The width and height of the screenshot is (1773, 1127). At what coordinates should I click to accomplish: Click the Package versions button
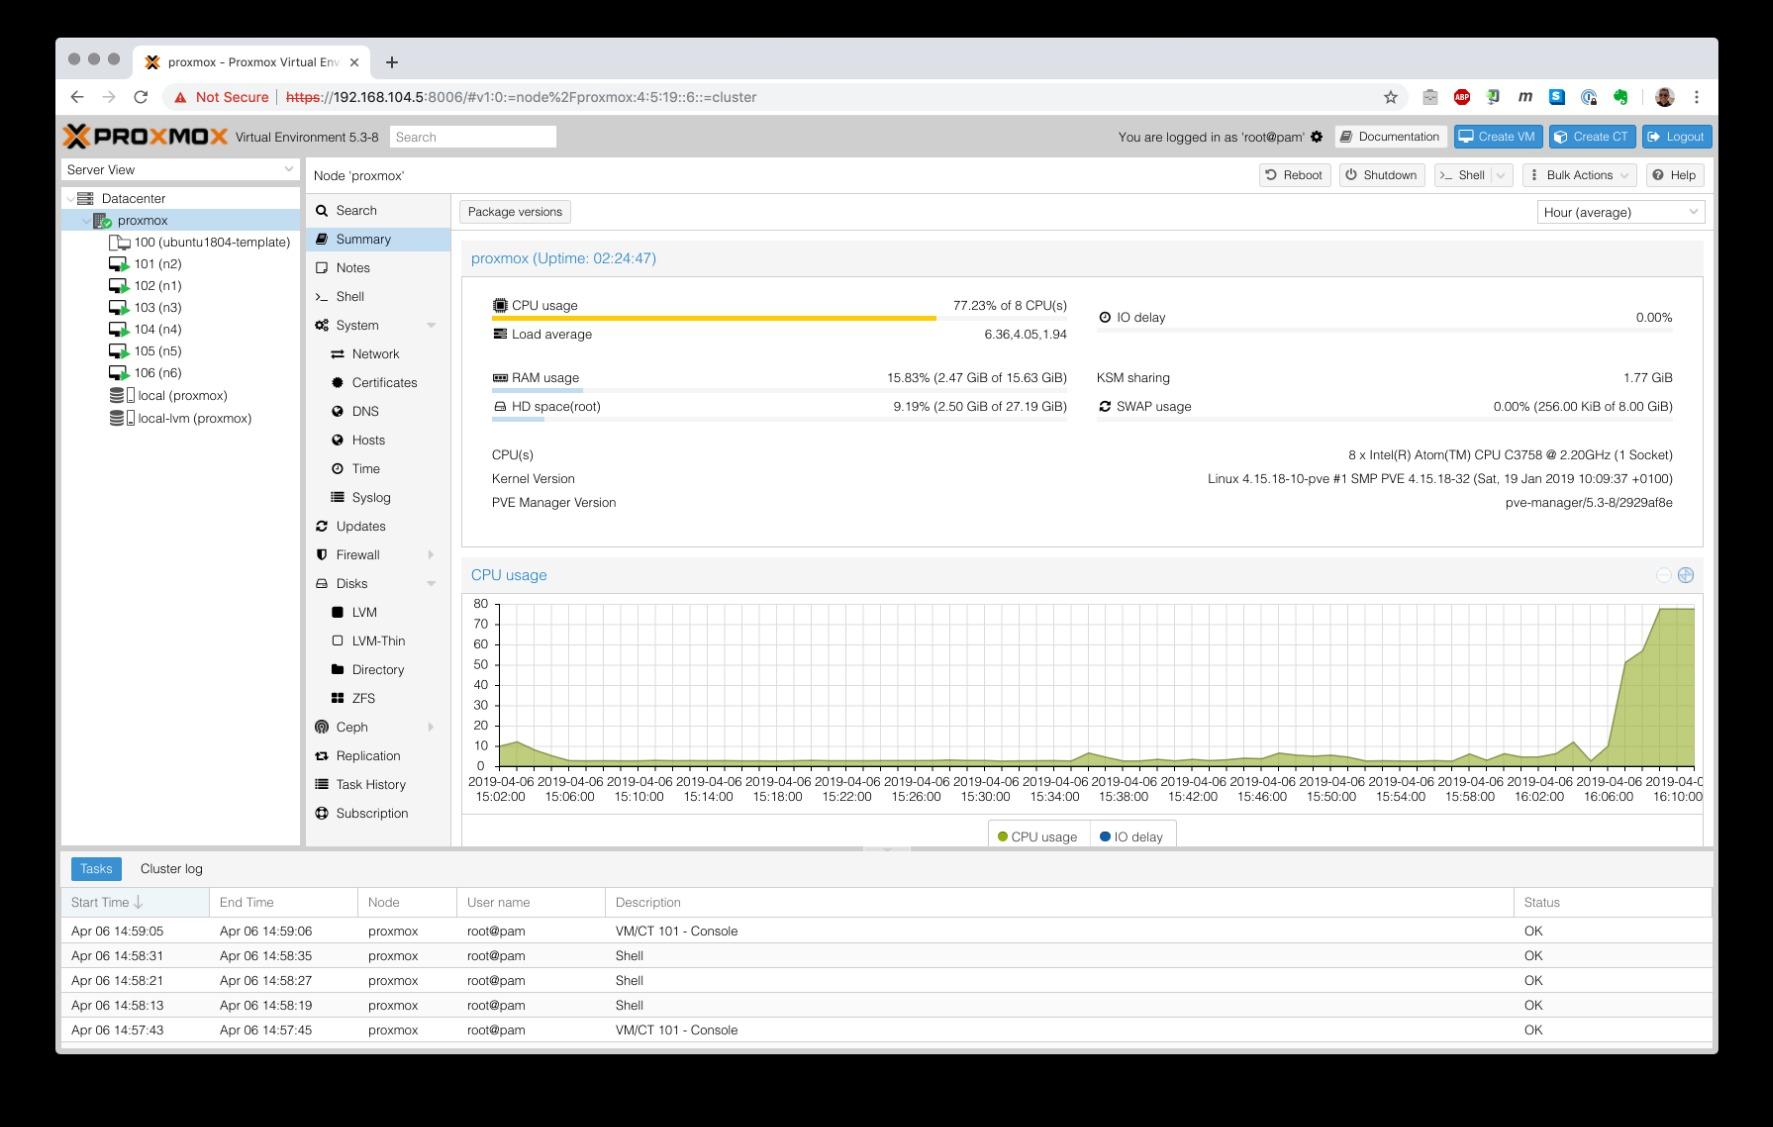click(x=515, y=212)
